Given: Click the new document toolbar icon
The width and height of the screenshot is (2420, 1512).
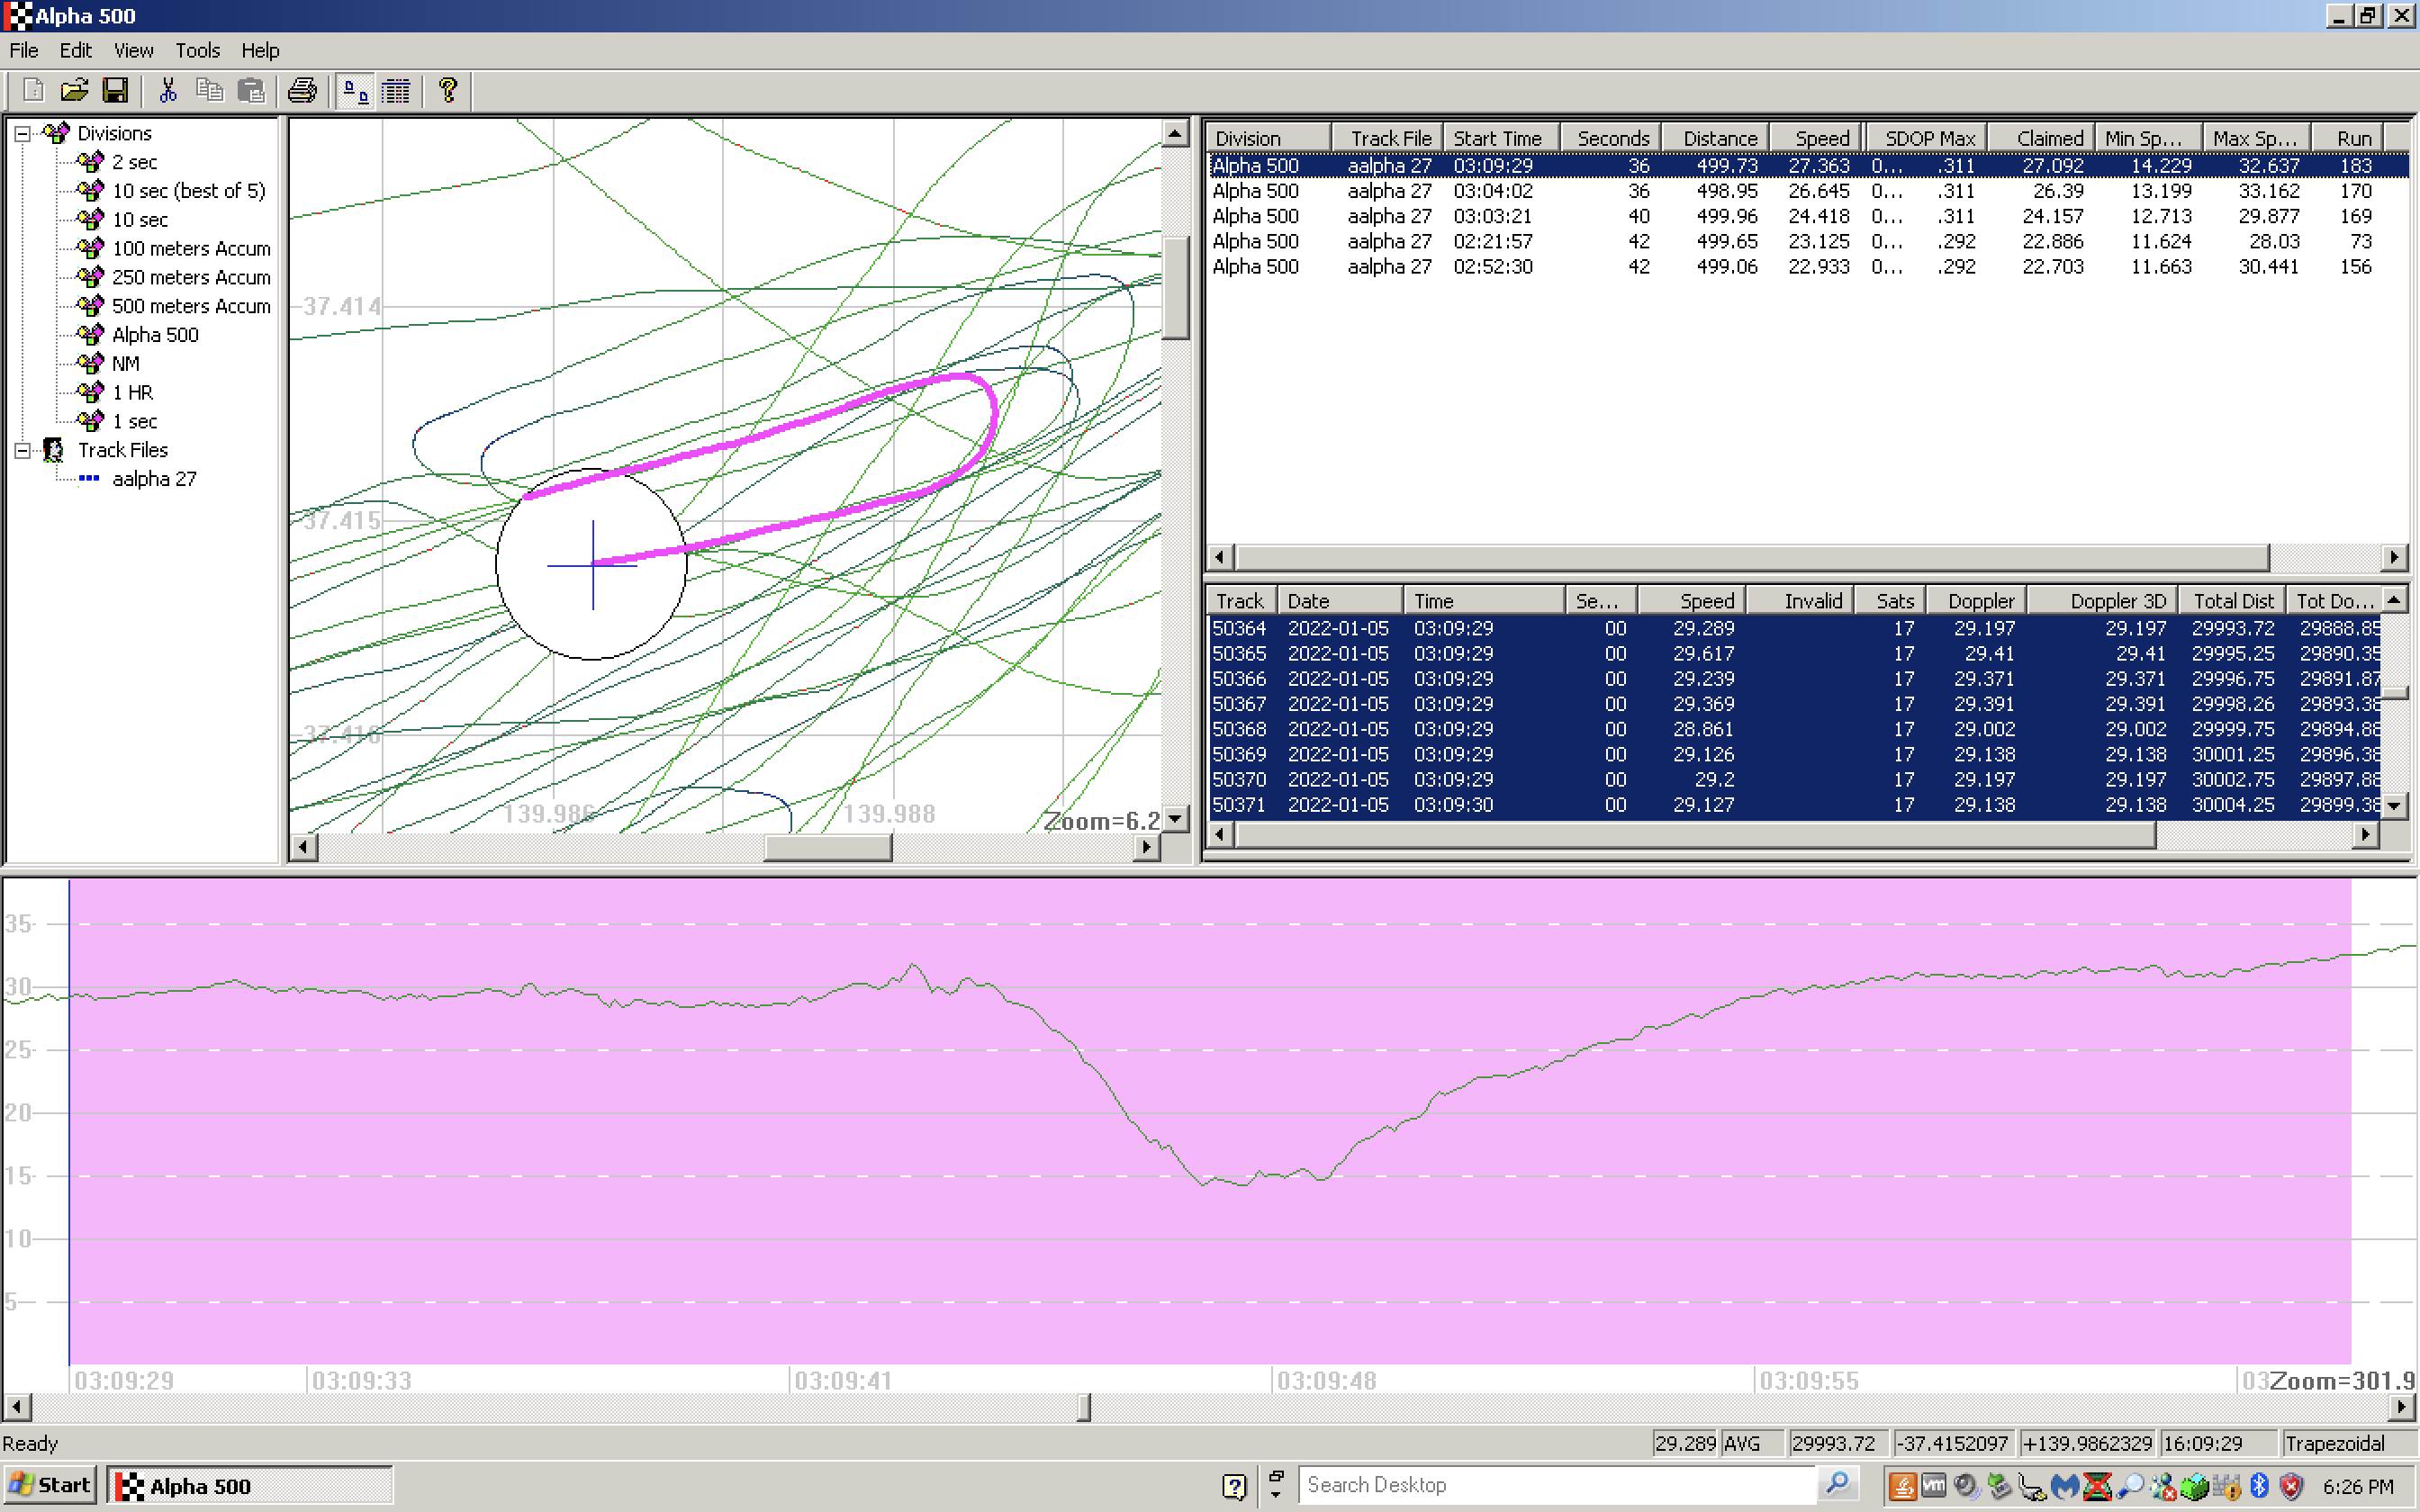Looking at the screenshot, I should [33, 91].
